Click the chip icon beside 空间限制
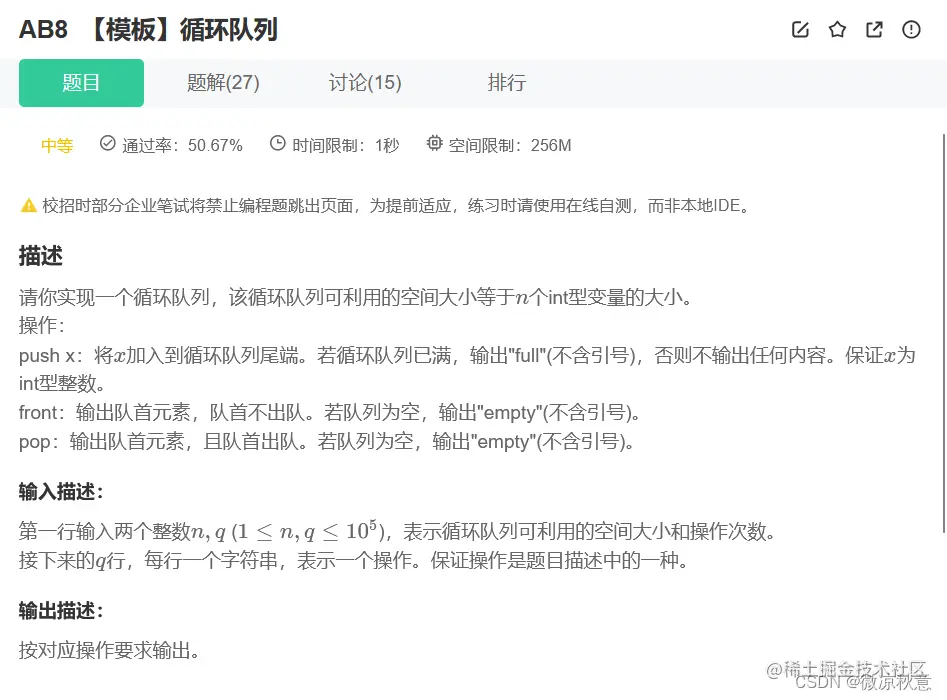Image resolution: width=947 pixels, height=700 pixels. (433, 144)
